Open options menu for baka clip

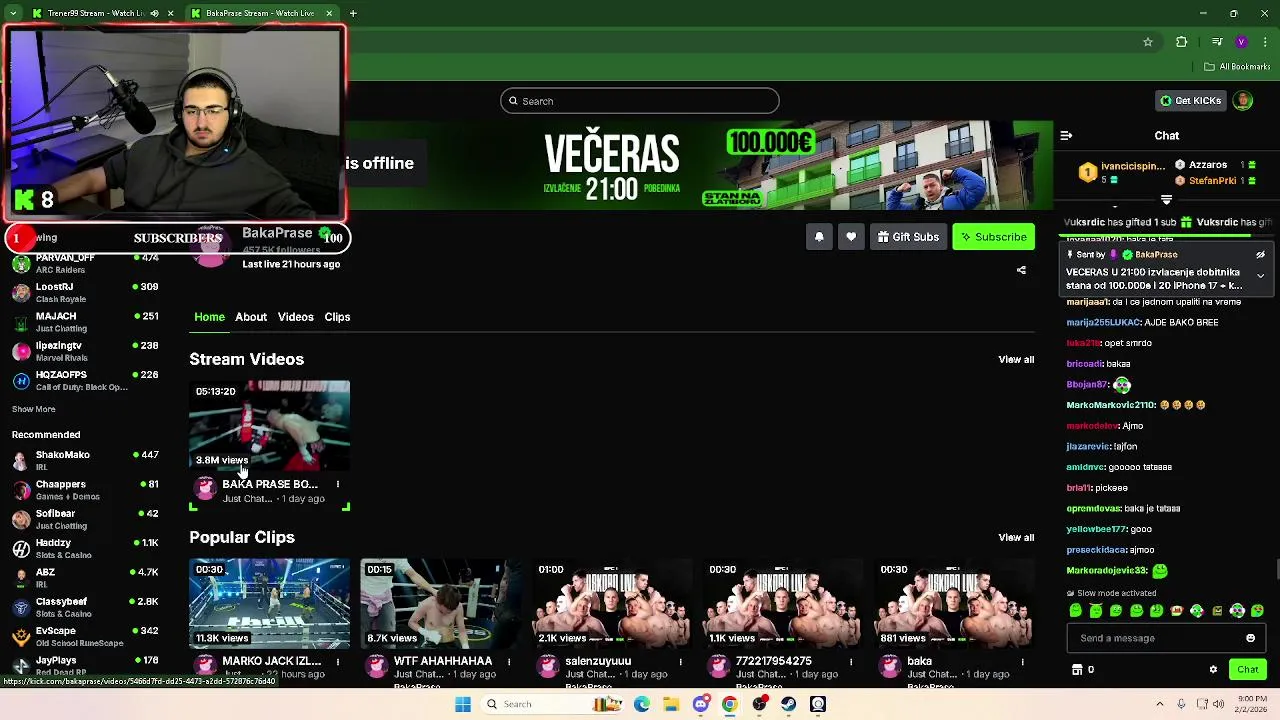[x=1023, y=662]
